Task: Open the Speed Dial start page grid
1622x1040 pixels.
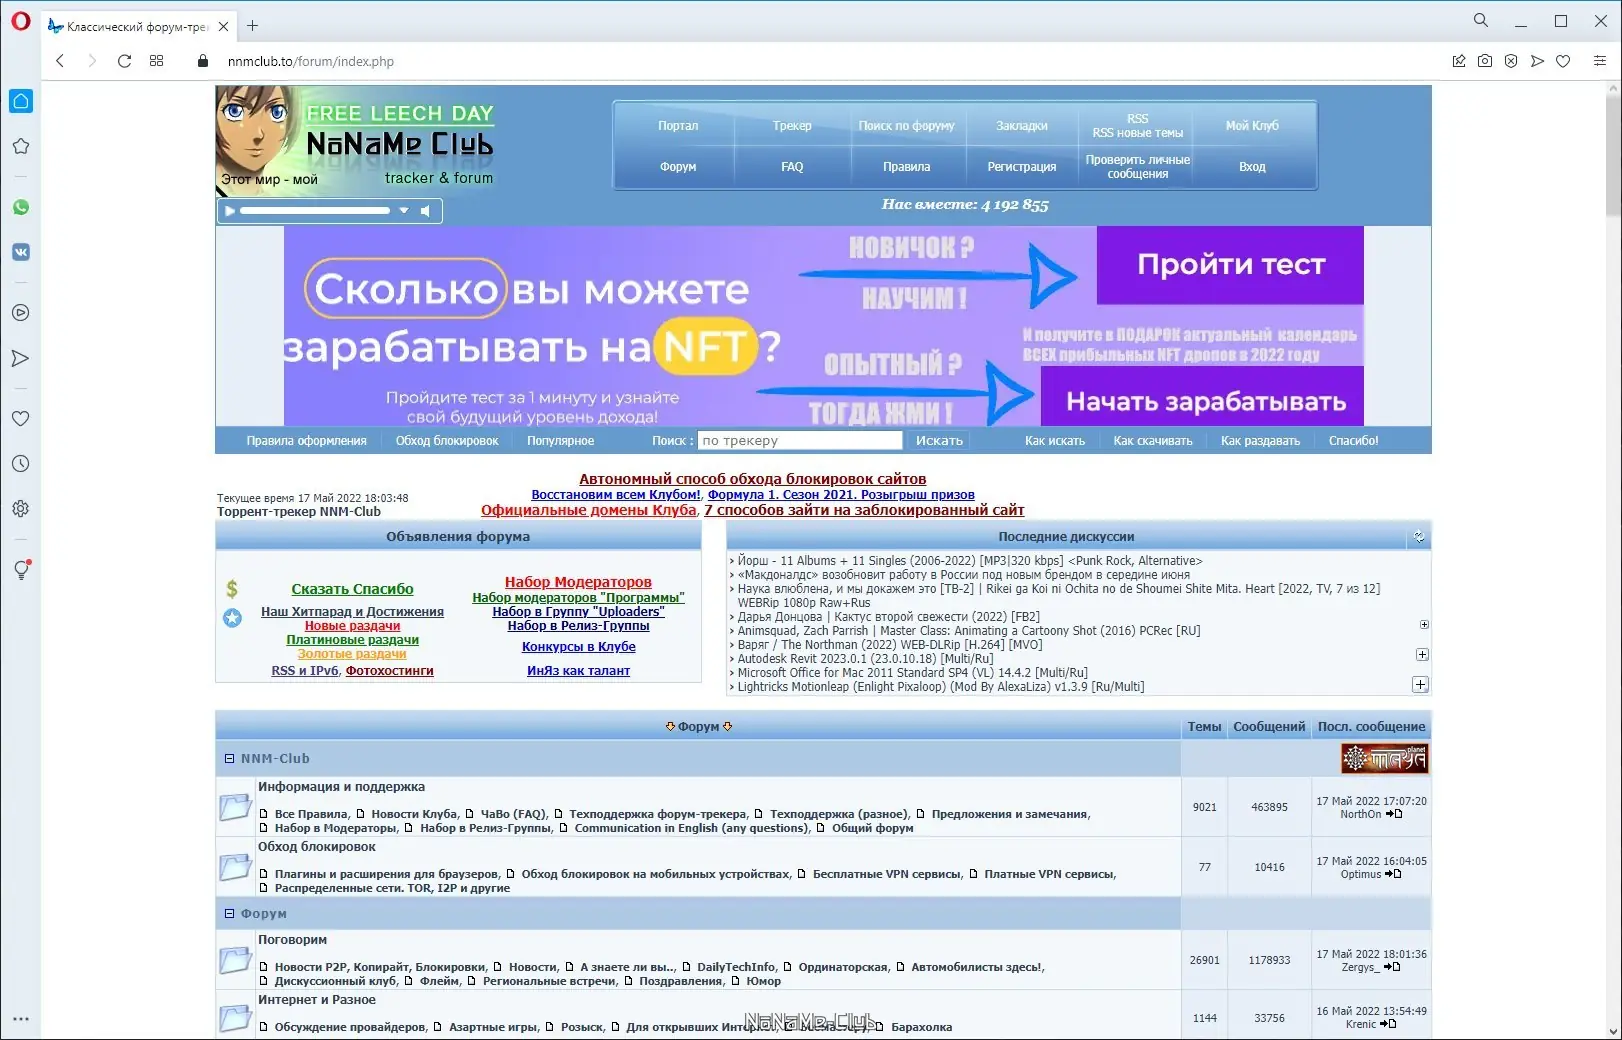Action: pos(157,61)
